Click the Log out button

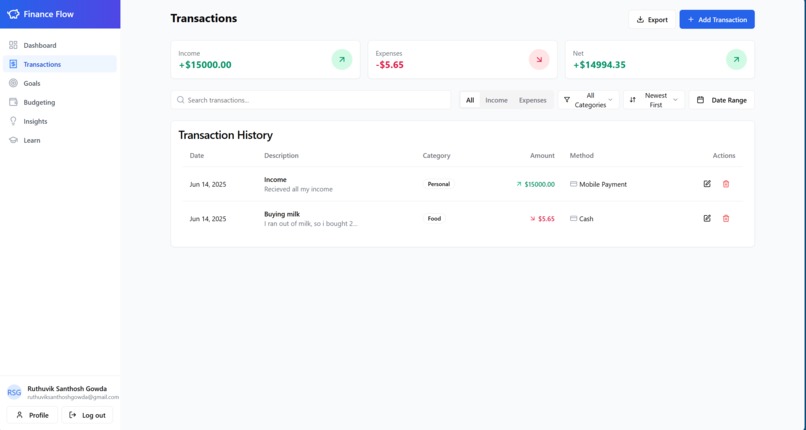click(87, 415)
